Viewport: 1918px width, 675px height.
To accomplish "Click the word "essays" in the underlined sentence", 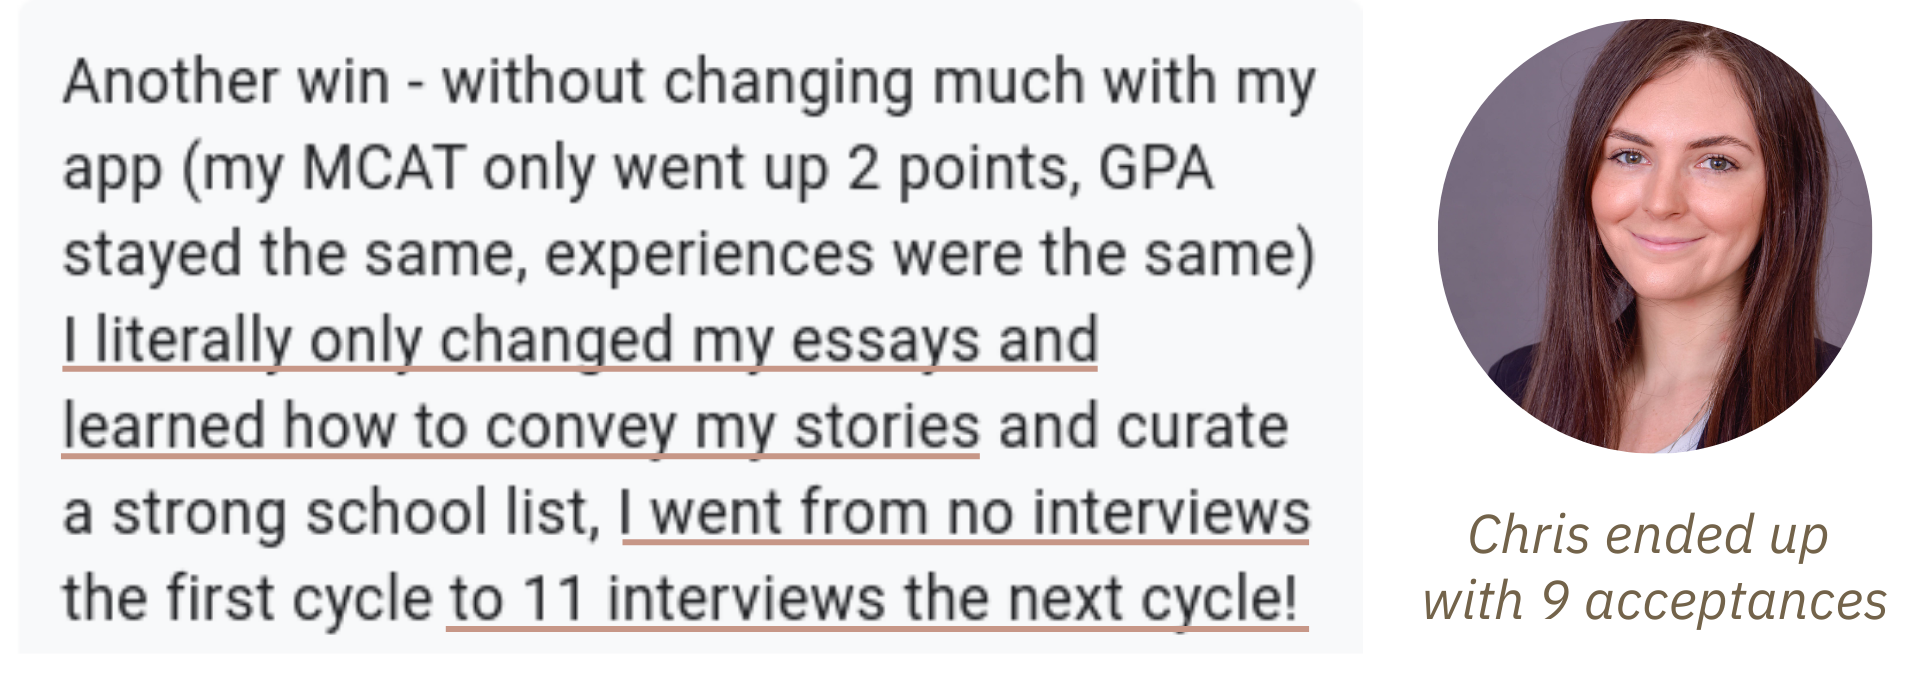I will click(885, 342).
